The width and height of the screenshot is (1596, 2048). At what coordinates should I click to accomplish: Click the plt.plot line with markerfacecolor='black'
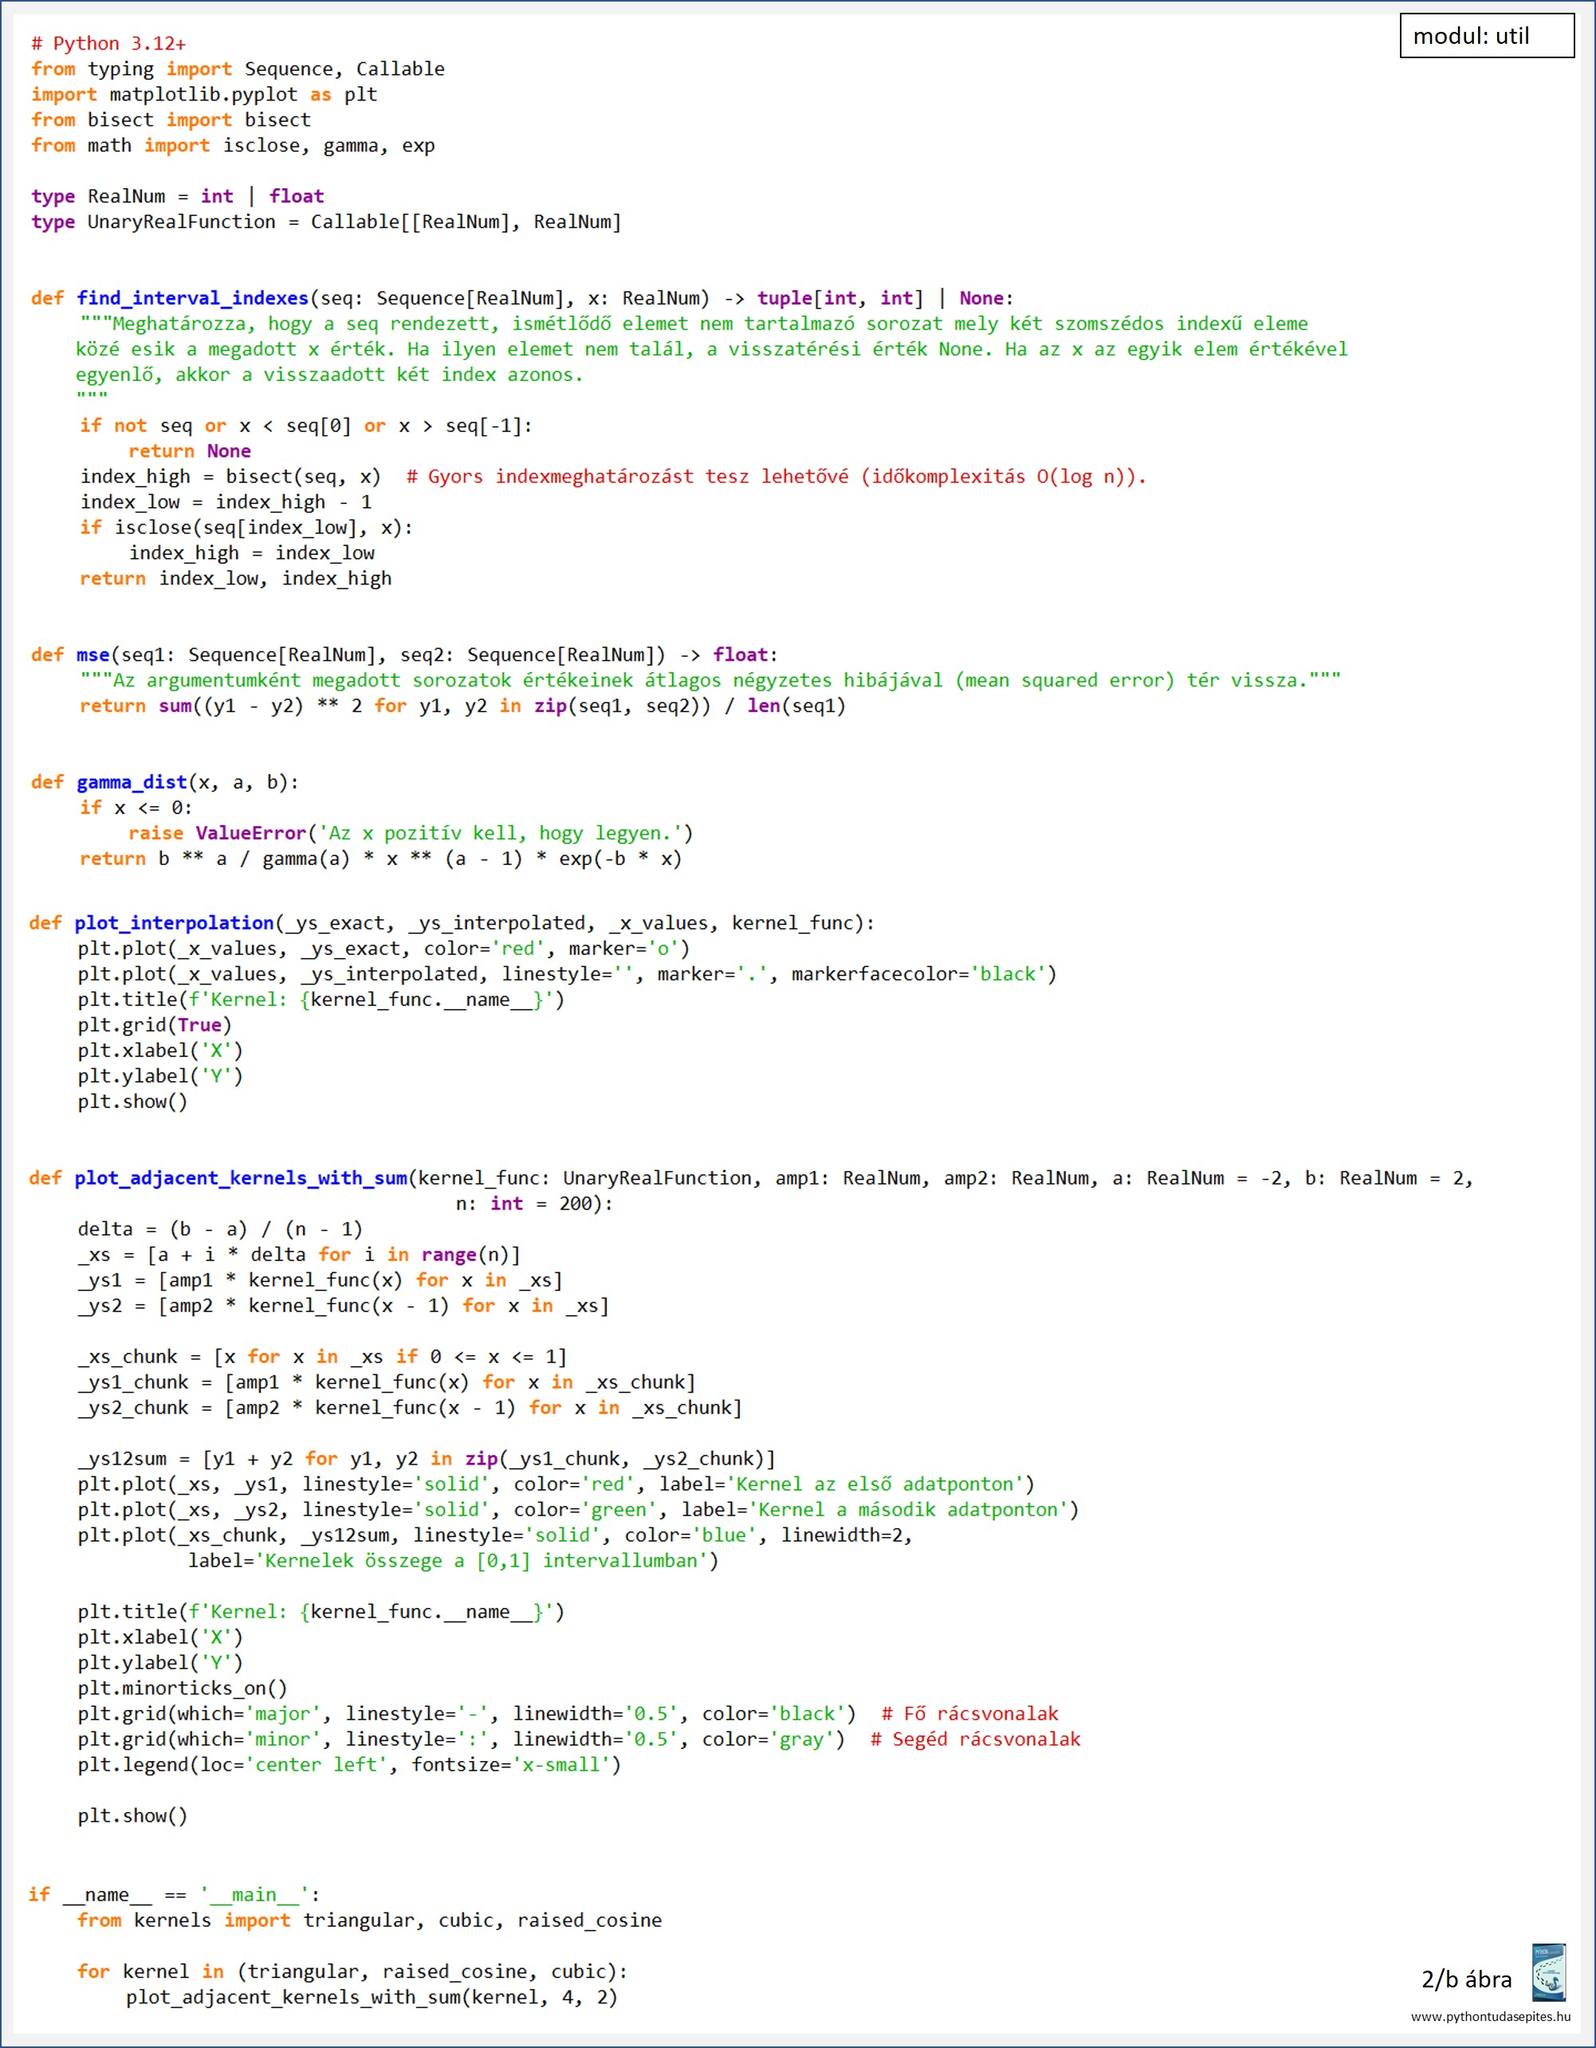[x=567, y=974]
